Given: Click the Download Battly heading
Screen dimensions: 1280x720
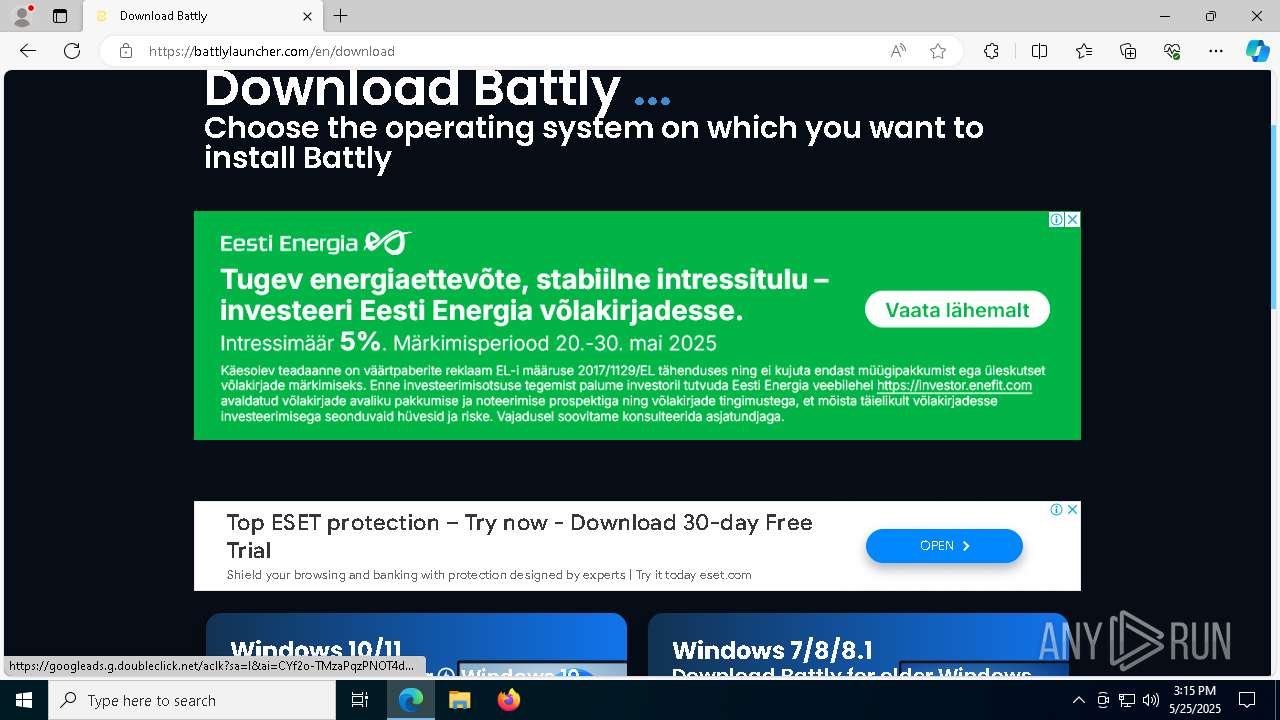Looking at the screenshot, I should (412, 88).
